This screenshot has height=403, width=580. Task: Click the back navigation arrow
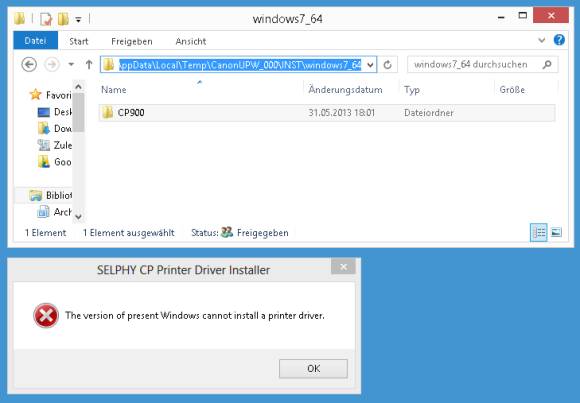tap(29, 65)
